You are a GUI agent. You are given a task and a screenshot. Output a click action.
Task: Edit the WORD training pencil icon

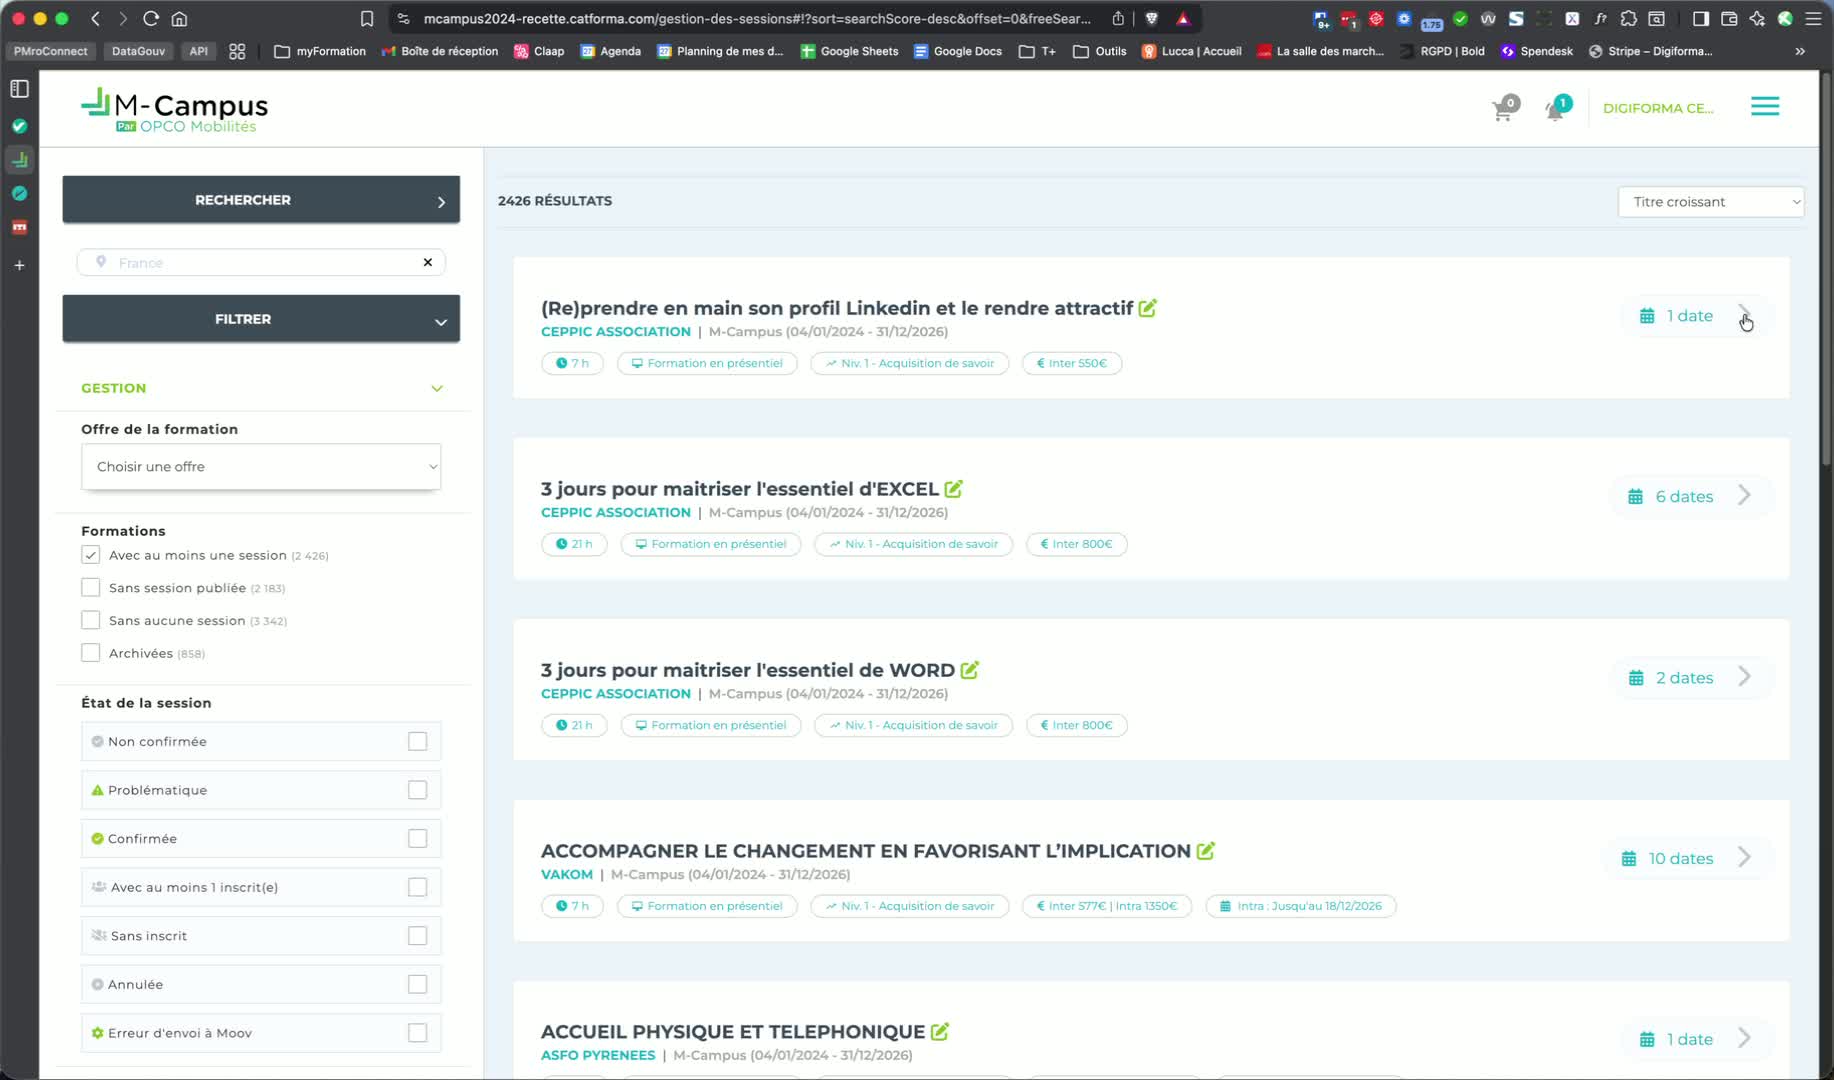[970, 670]
